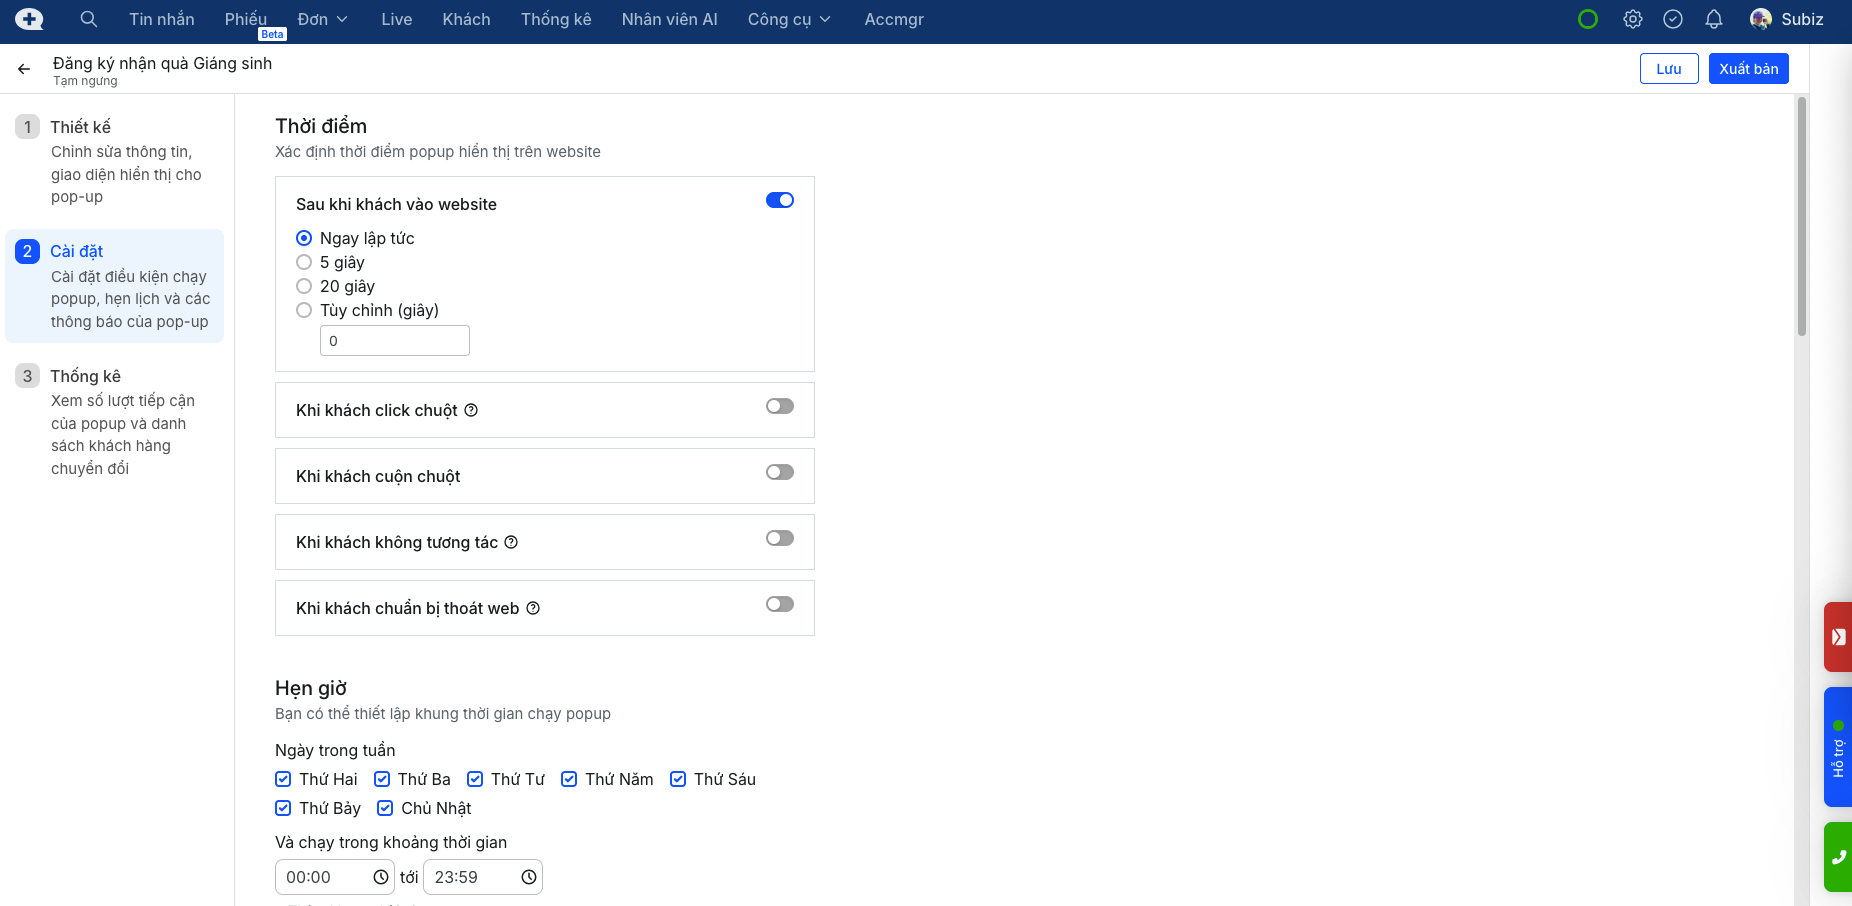The height and width of the screenshot is (906, 1852).
Task: Click the green phone call widget
Action: 1837,857
